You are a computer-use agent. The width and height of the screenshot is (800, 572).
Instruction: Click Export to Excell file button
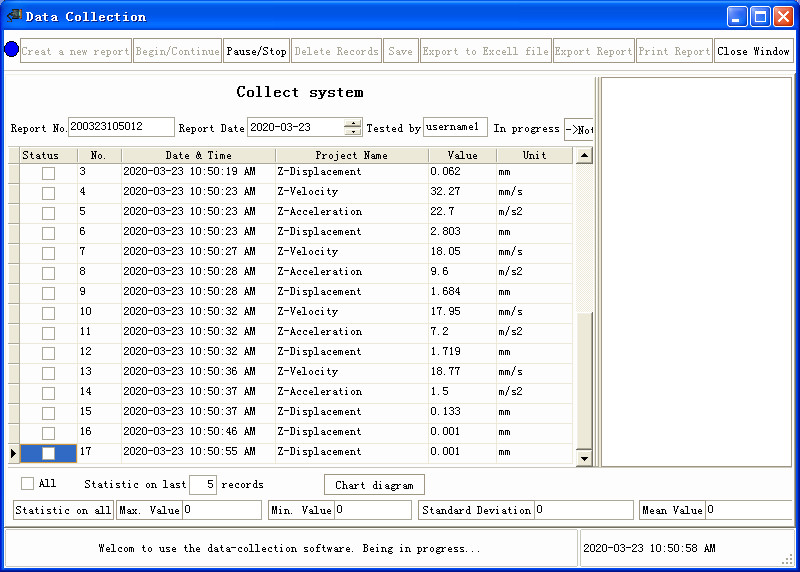[485, 51]
